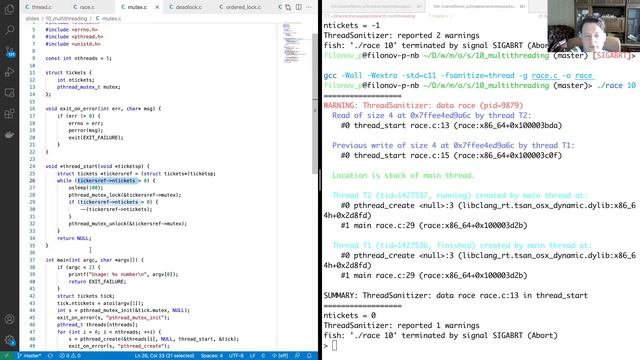Select language mode C in status bar
Screen dimensions: 640x360
263,356
